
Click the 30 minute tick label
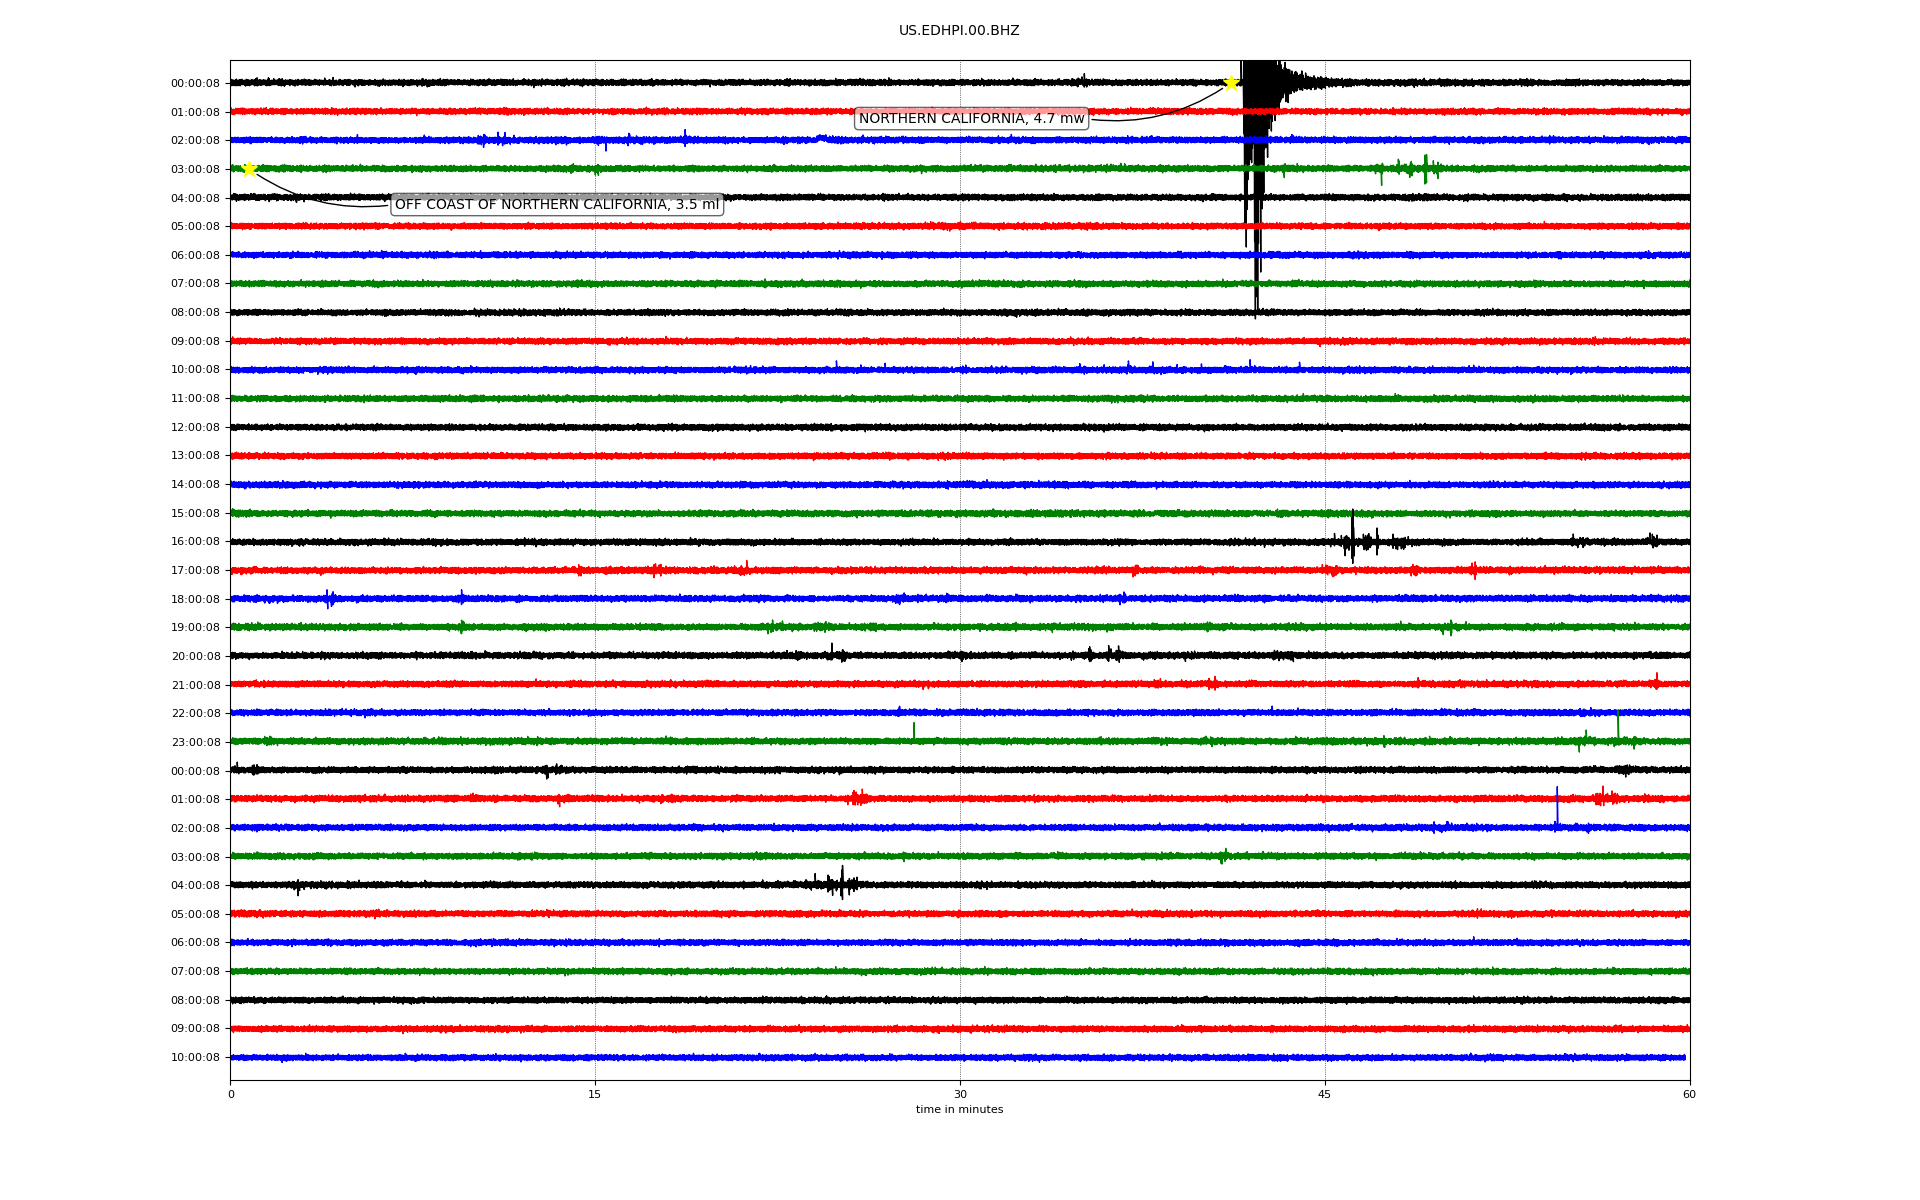tap(960, 1094)
